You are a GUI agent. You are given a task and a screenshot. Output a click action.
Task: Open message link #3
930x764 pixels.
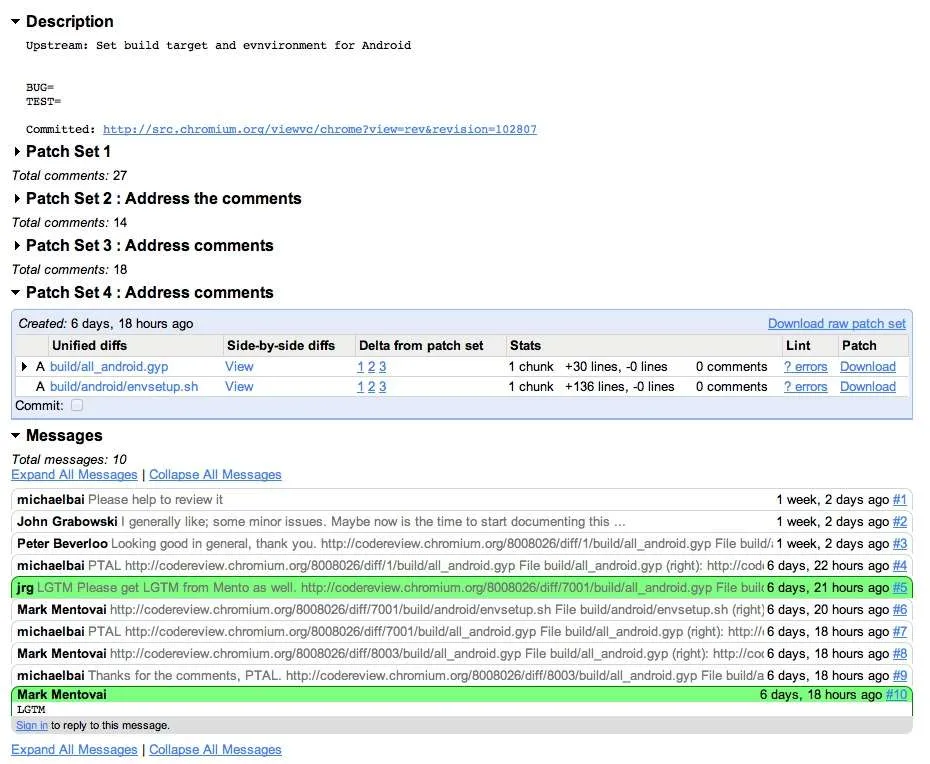pyautogui.click(x=900, y=543)
